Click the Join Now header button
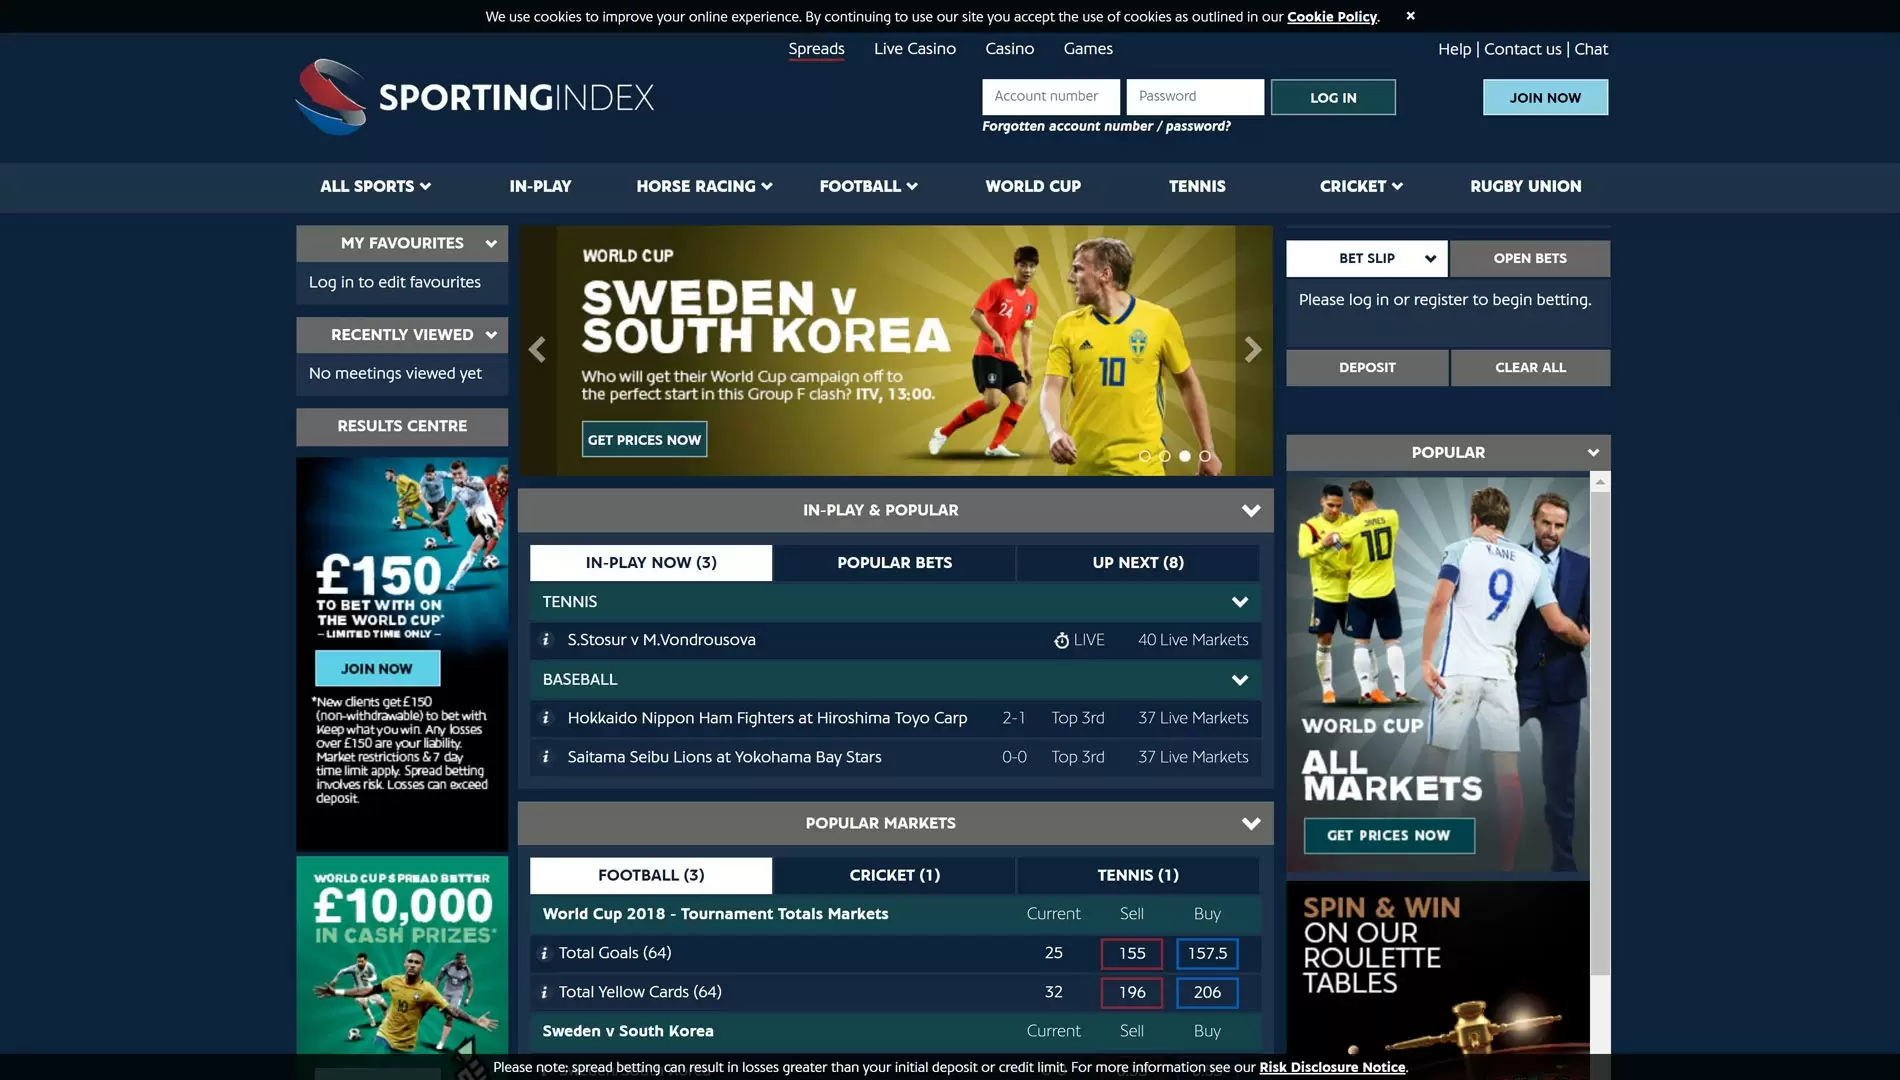 tap(1545, 97)
